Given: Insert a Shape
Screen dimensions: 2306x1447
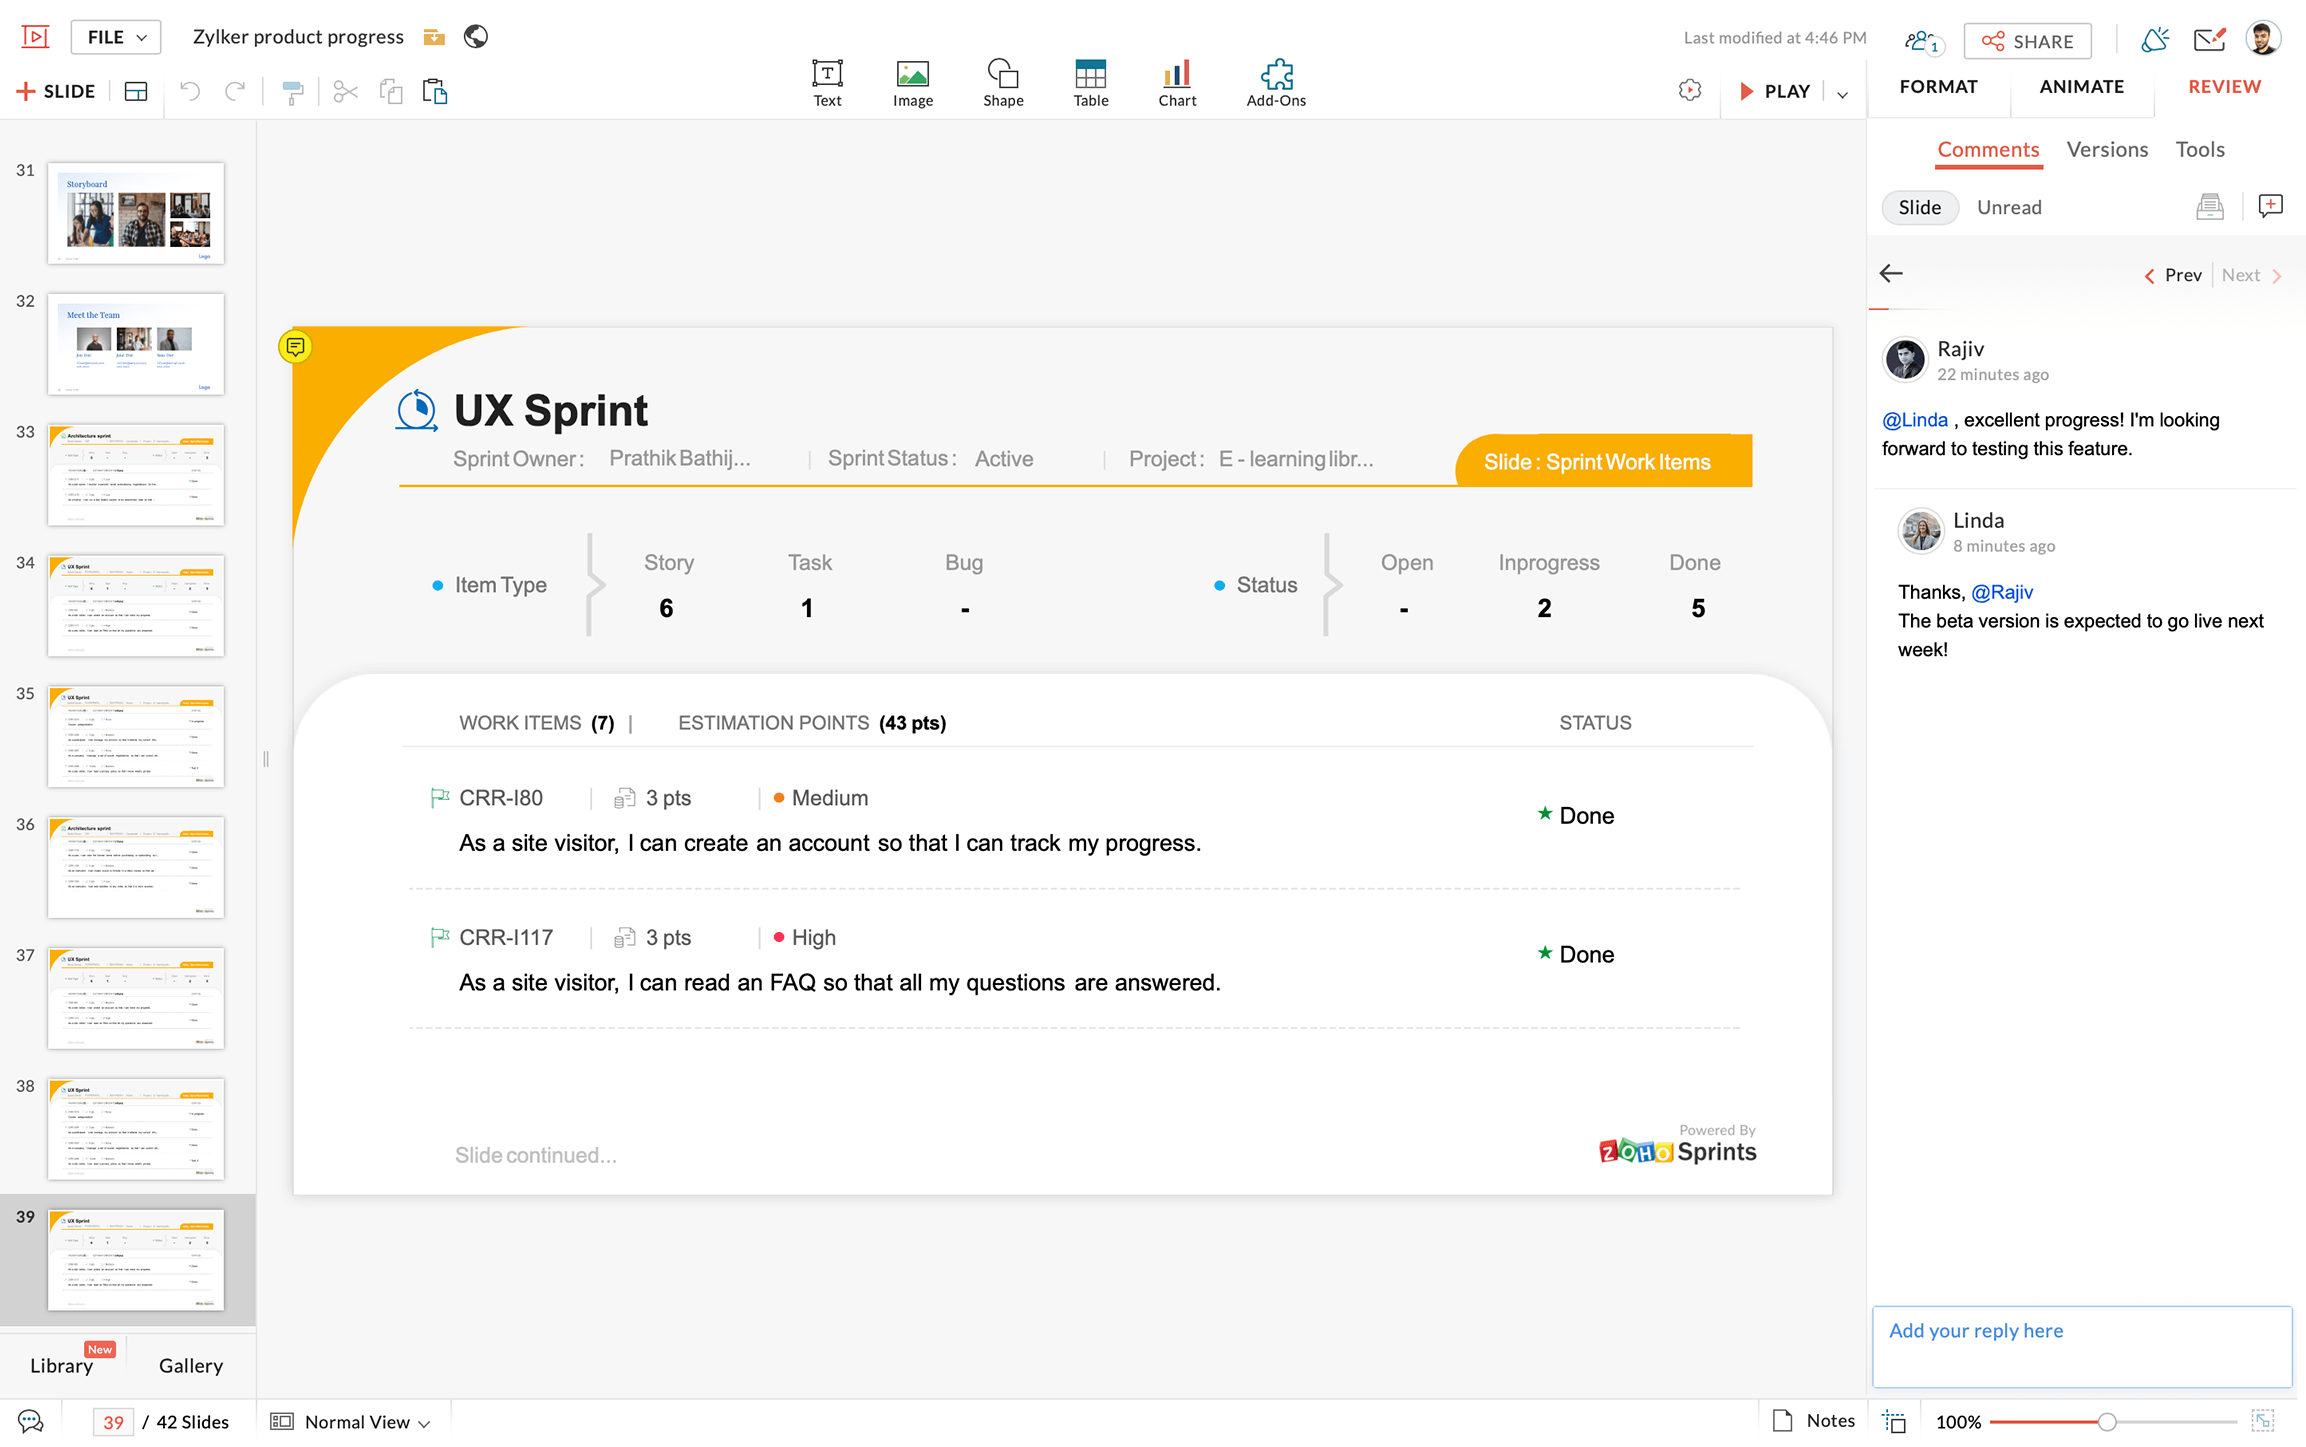Looking at the screenshot, I should (x=1003, y=83).
